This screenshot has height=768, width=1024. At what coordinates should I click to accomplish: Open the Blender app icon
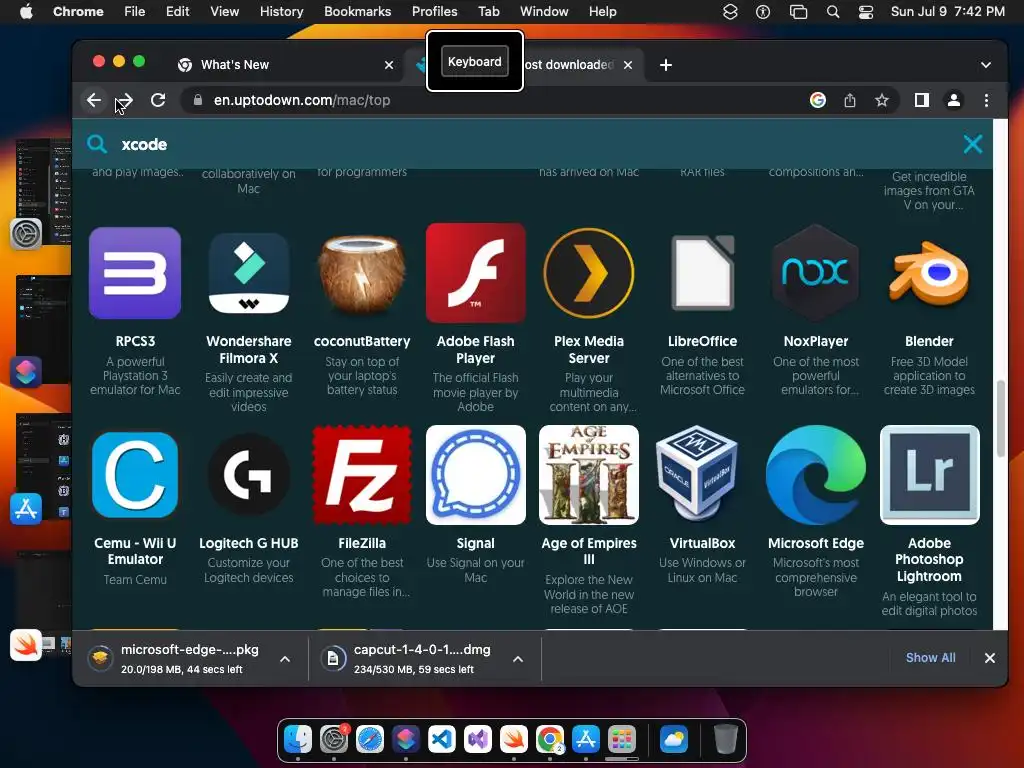click(929, 273)
